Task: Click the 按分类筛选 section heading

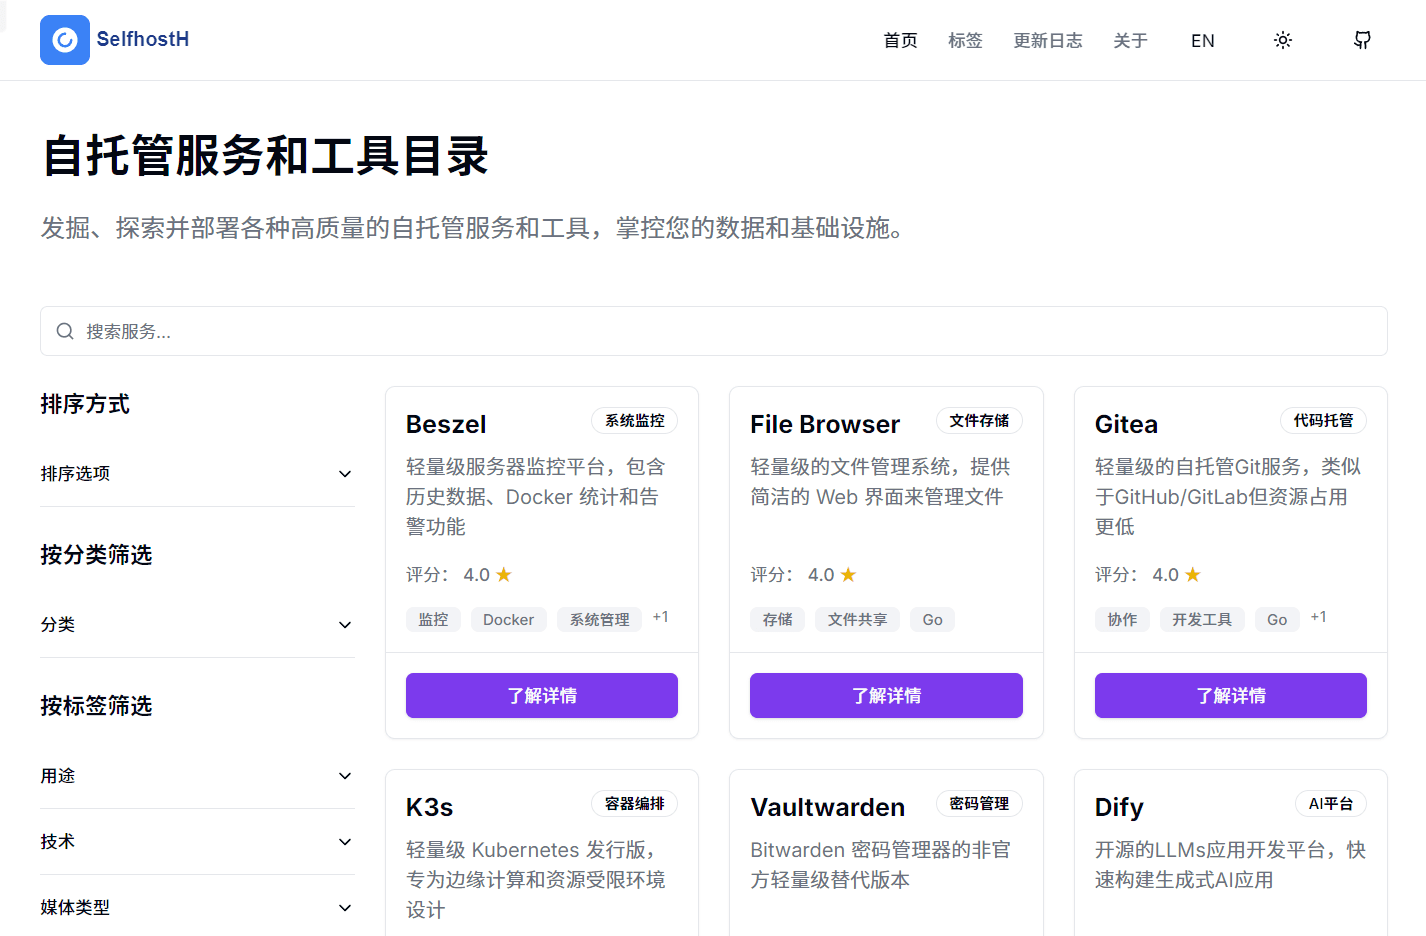Action: pos(96,555)
